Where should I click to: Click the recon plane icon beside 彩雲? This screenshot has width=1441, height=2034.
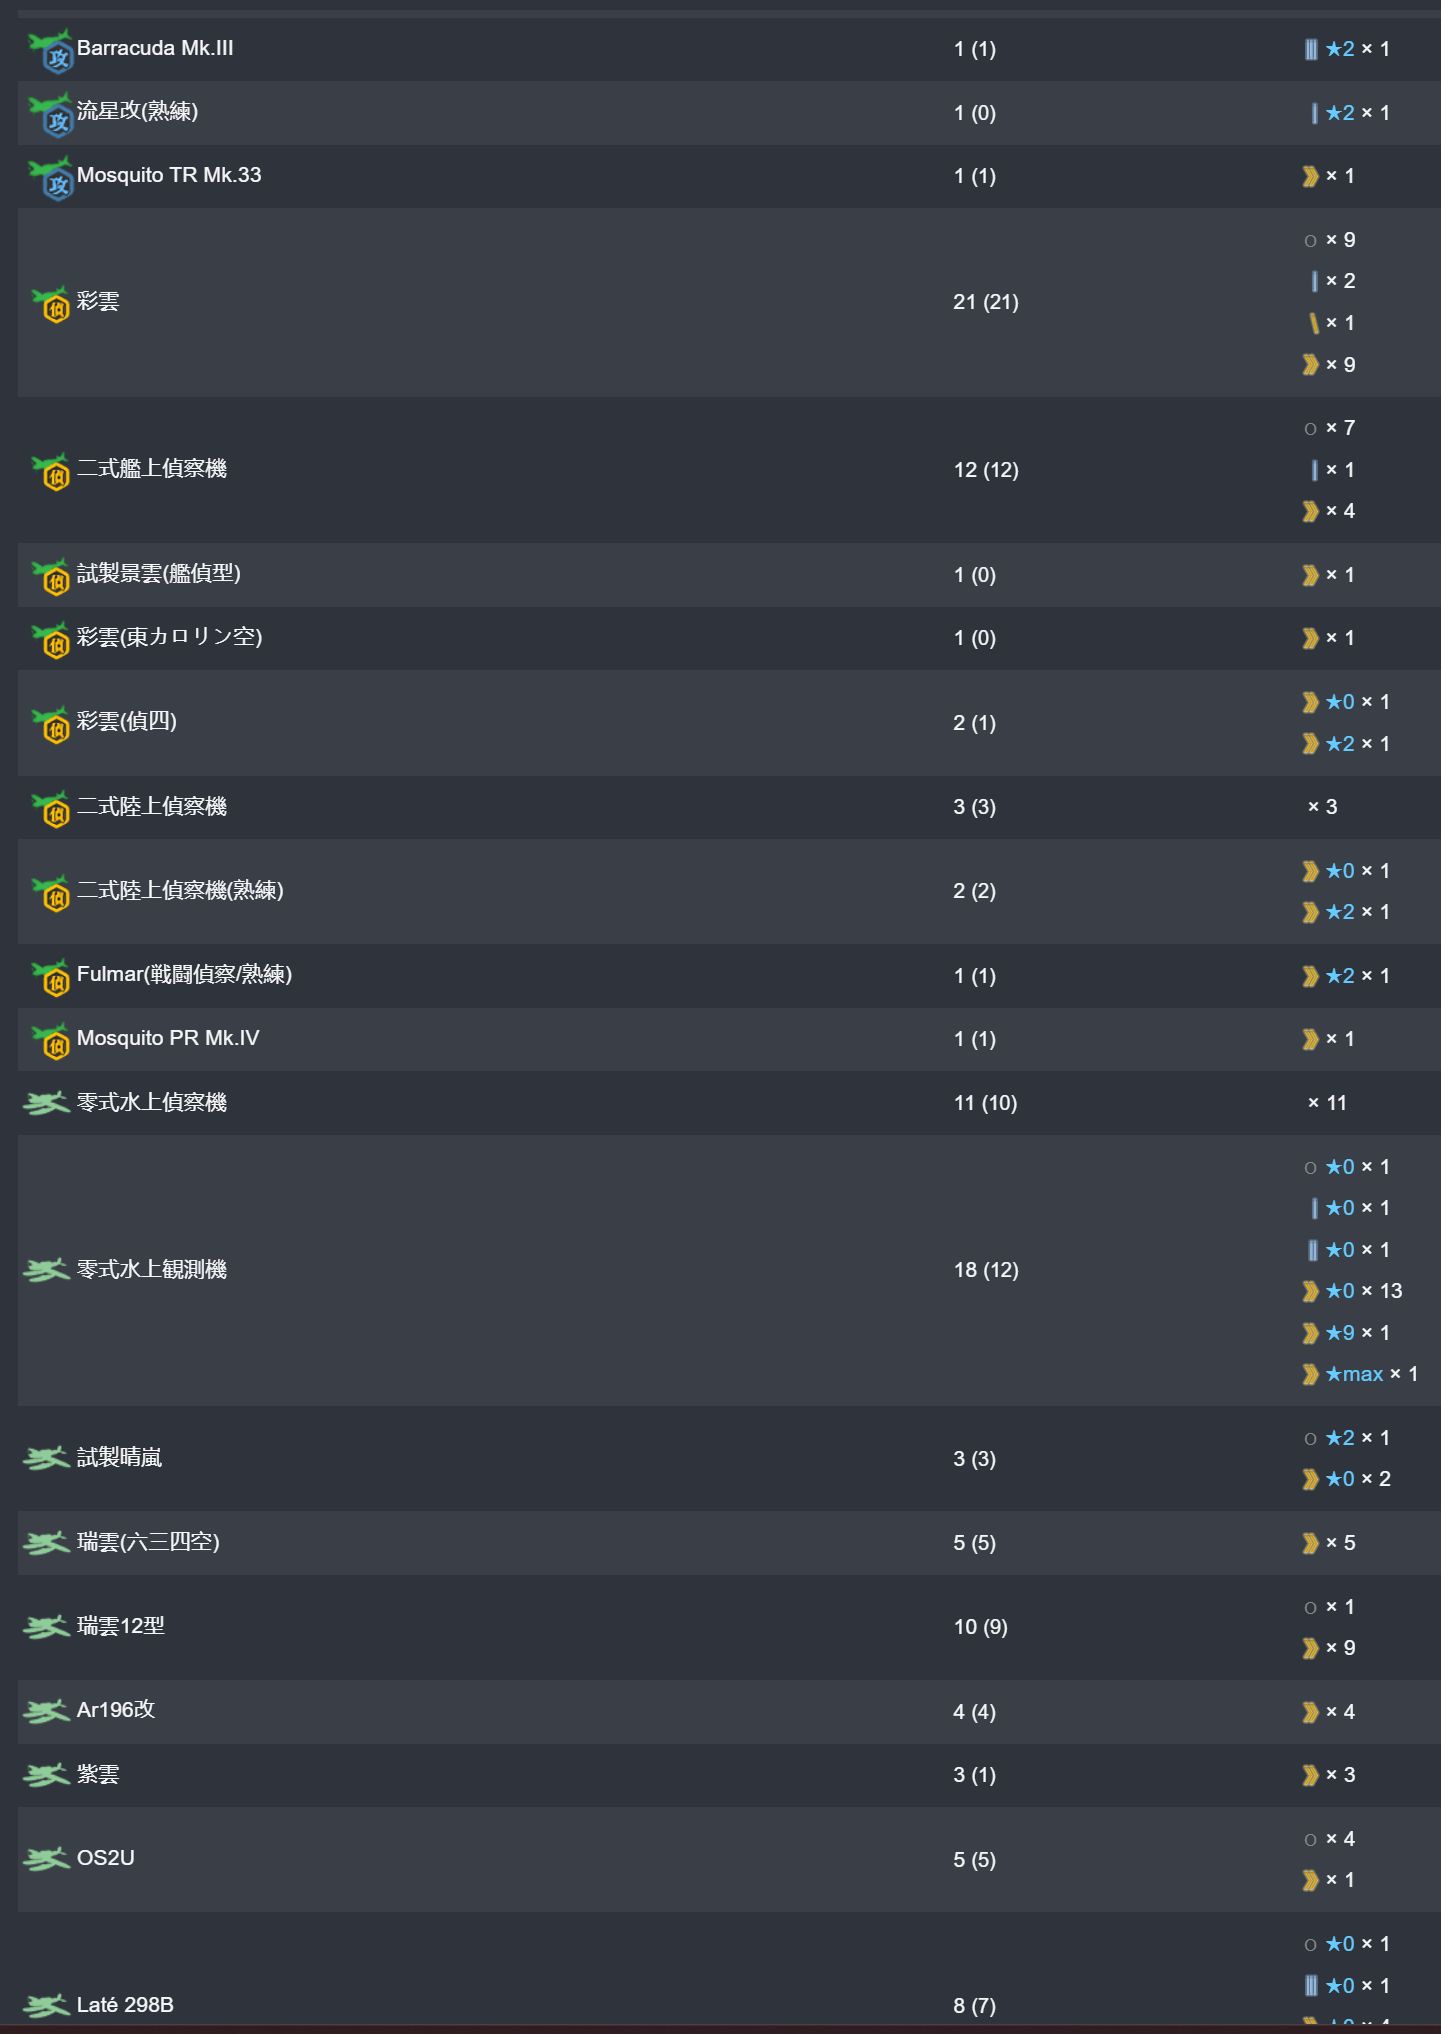click(x=51, y=303)
